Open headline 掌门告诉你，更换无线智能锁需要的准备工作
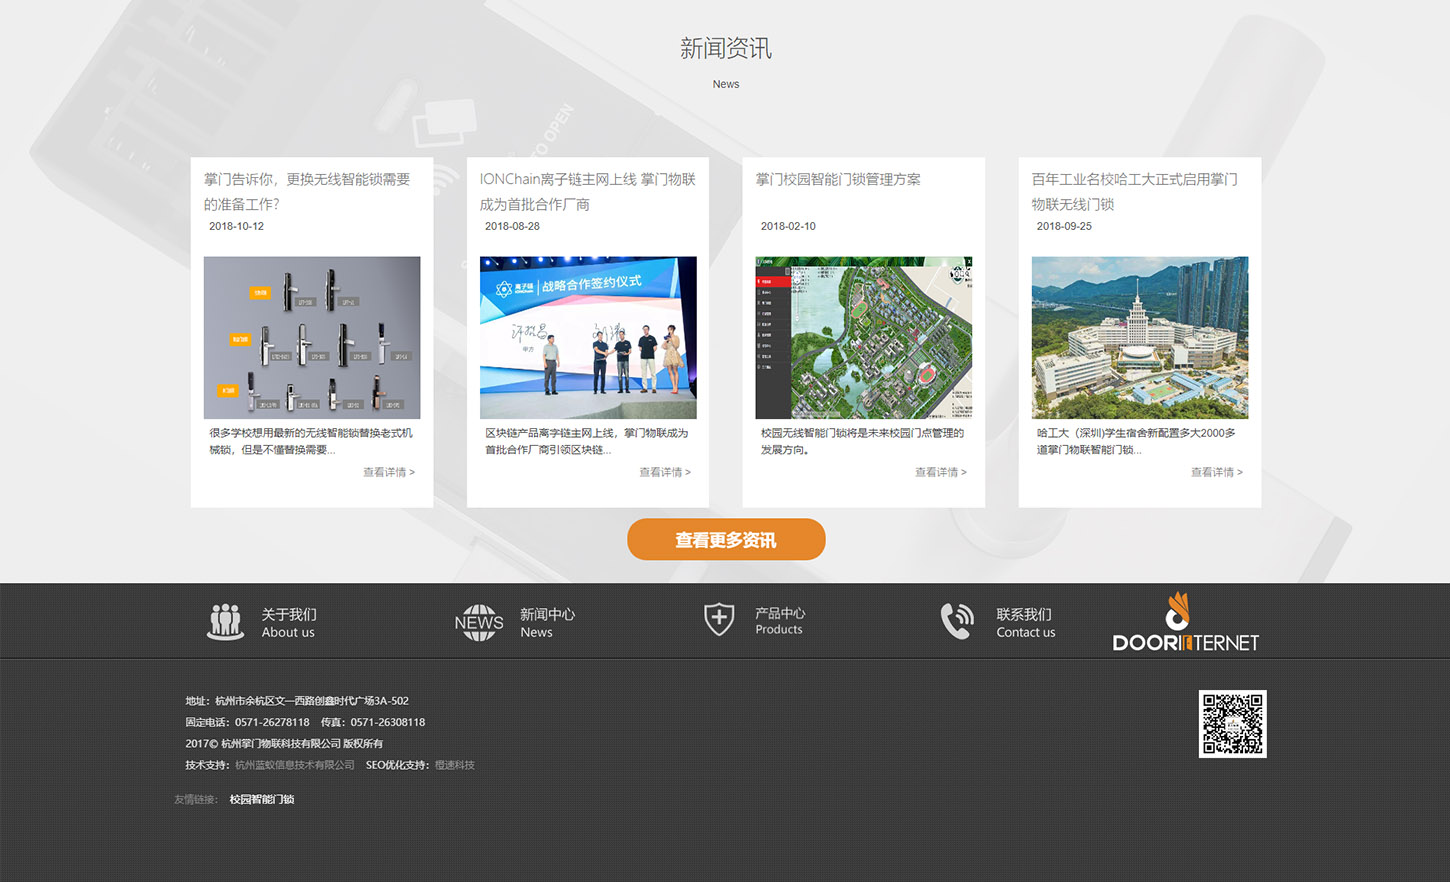The width and height of the screenshot is (1450, 882). click(307, 192)
